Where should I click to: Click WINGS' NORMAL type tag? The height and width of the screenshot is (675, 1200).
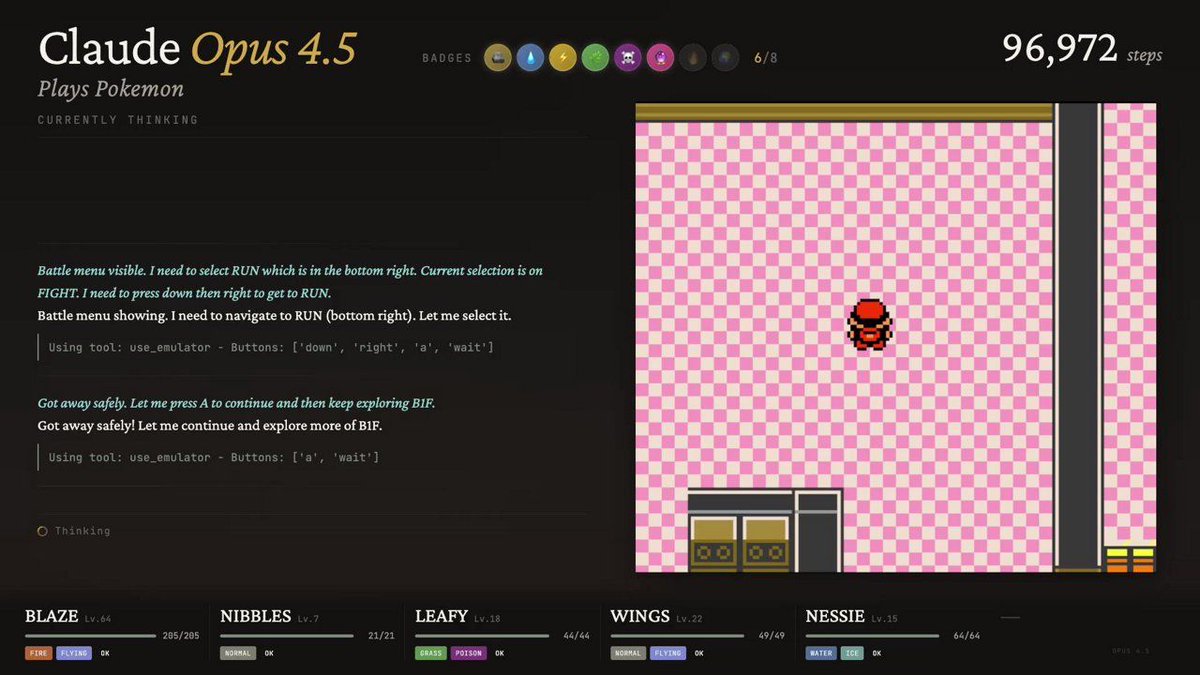629,653
